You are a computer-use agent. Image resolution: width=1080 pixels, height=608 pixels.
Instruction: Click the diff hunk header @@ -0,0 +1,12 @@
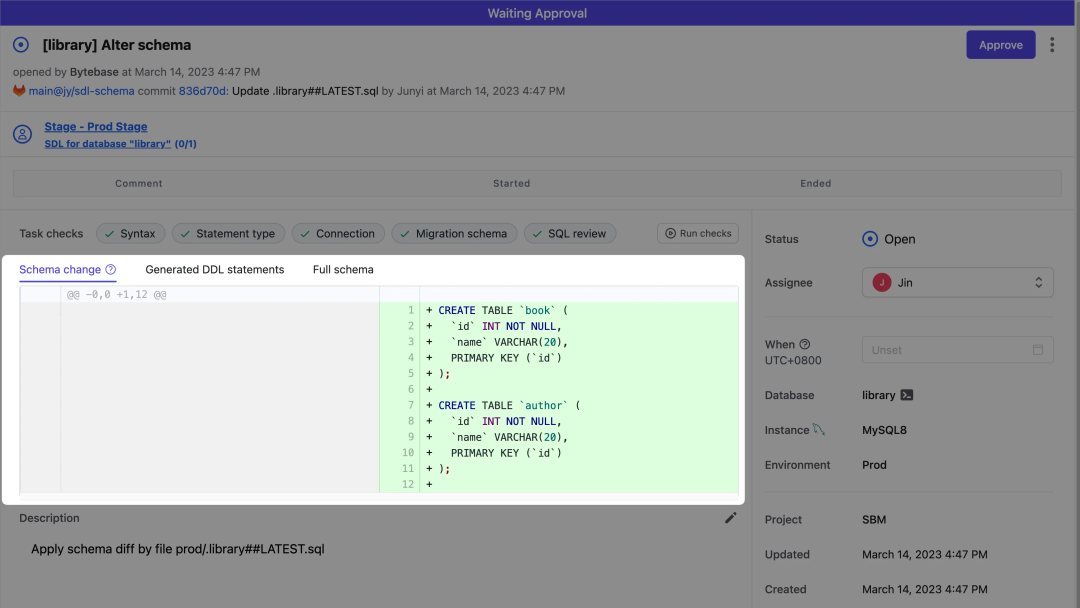click(x=116, y=295)
